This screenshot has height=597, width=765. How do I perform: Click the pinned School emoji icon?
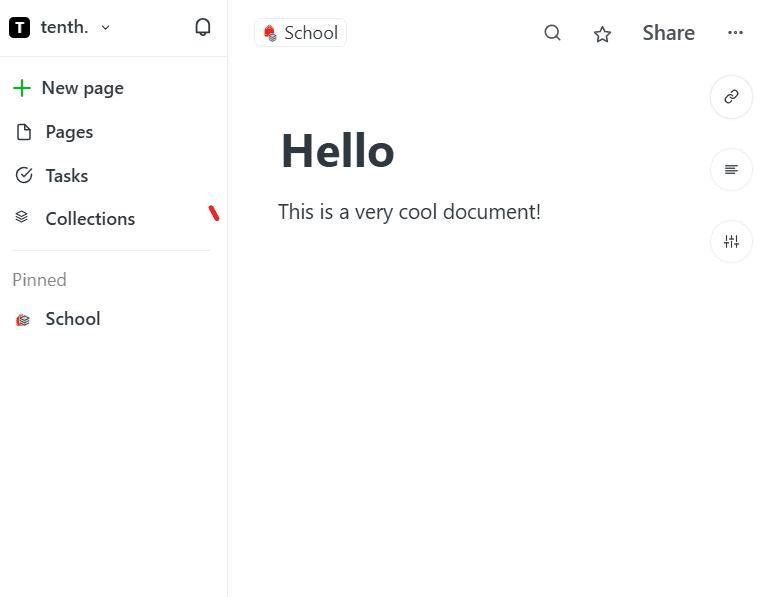[23, 320]
